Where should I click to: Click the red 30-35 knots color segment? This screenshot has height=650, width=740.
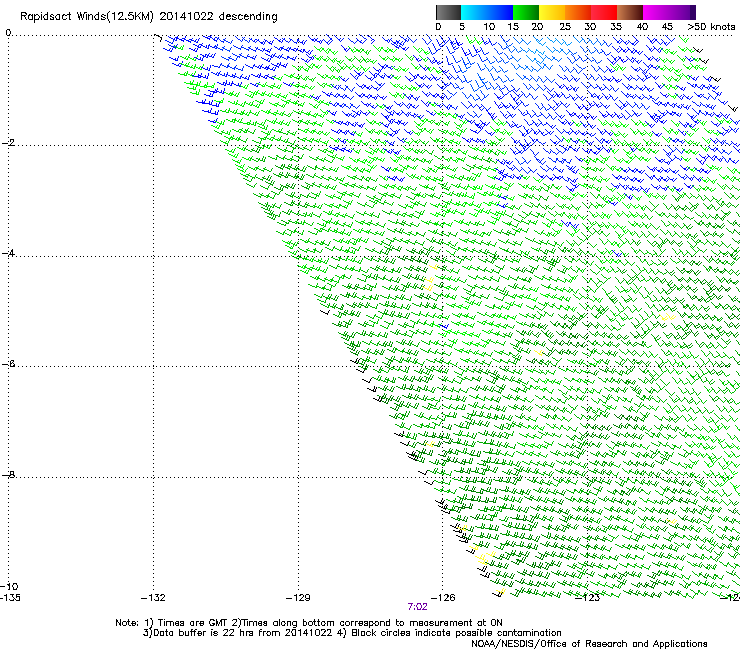(x=604, y=12)
